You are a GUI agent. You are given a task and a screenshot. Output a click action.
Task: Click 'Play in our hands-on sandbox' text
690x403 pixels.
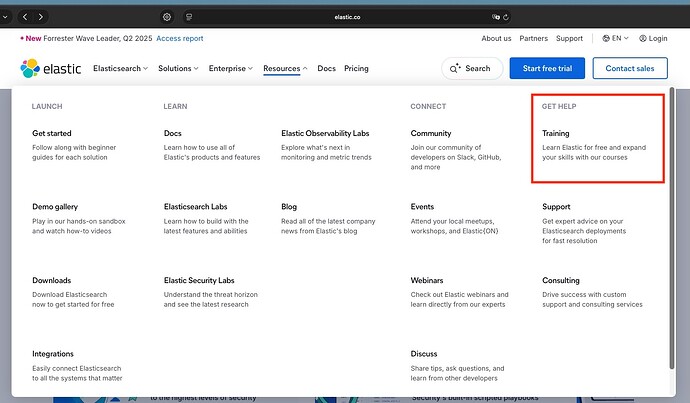[79, 221]
